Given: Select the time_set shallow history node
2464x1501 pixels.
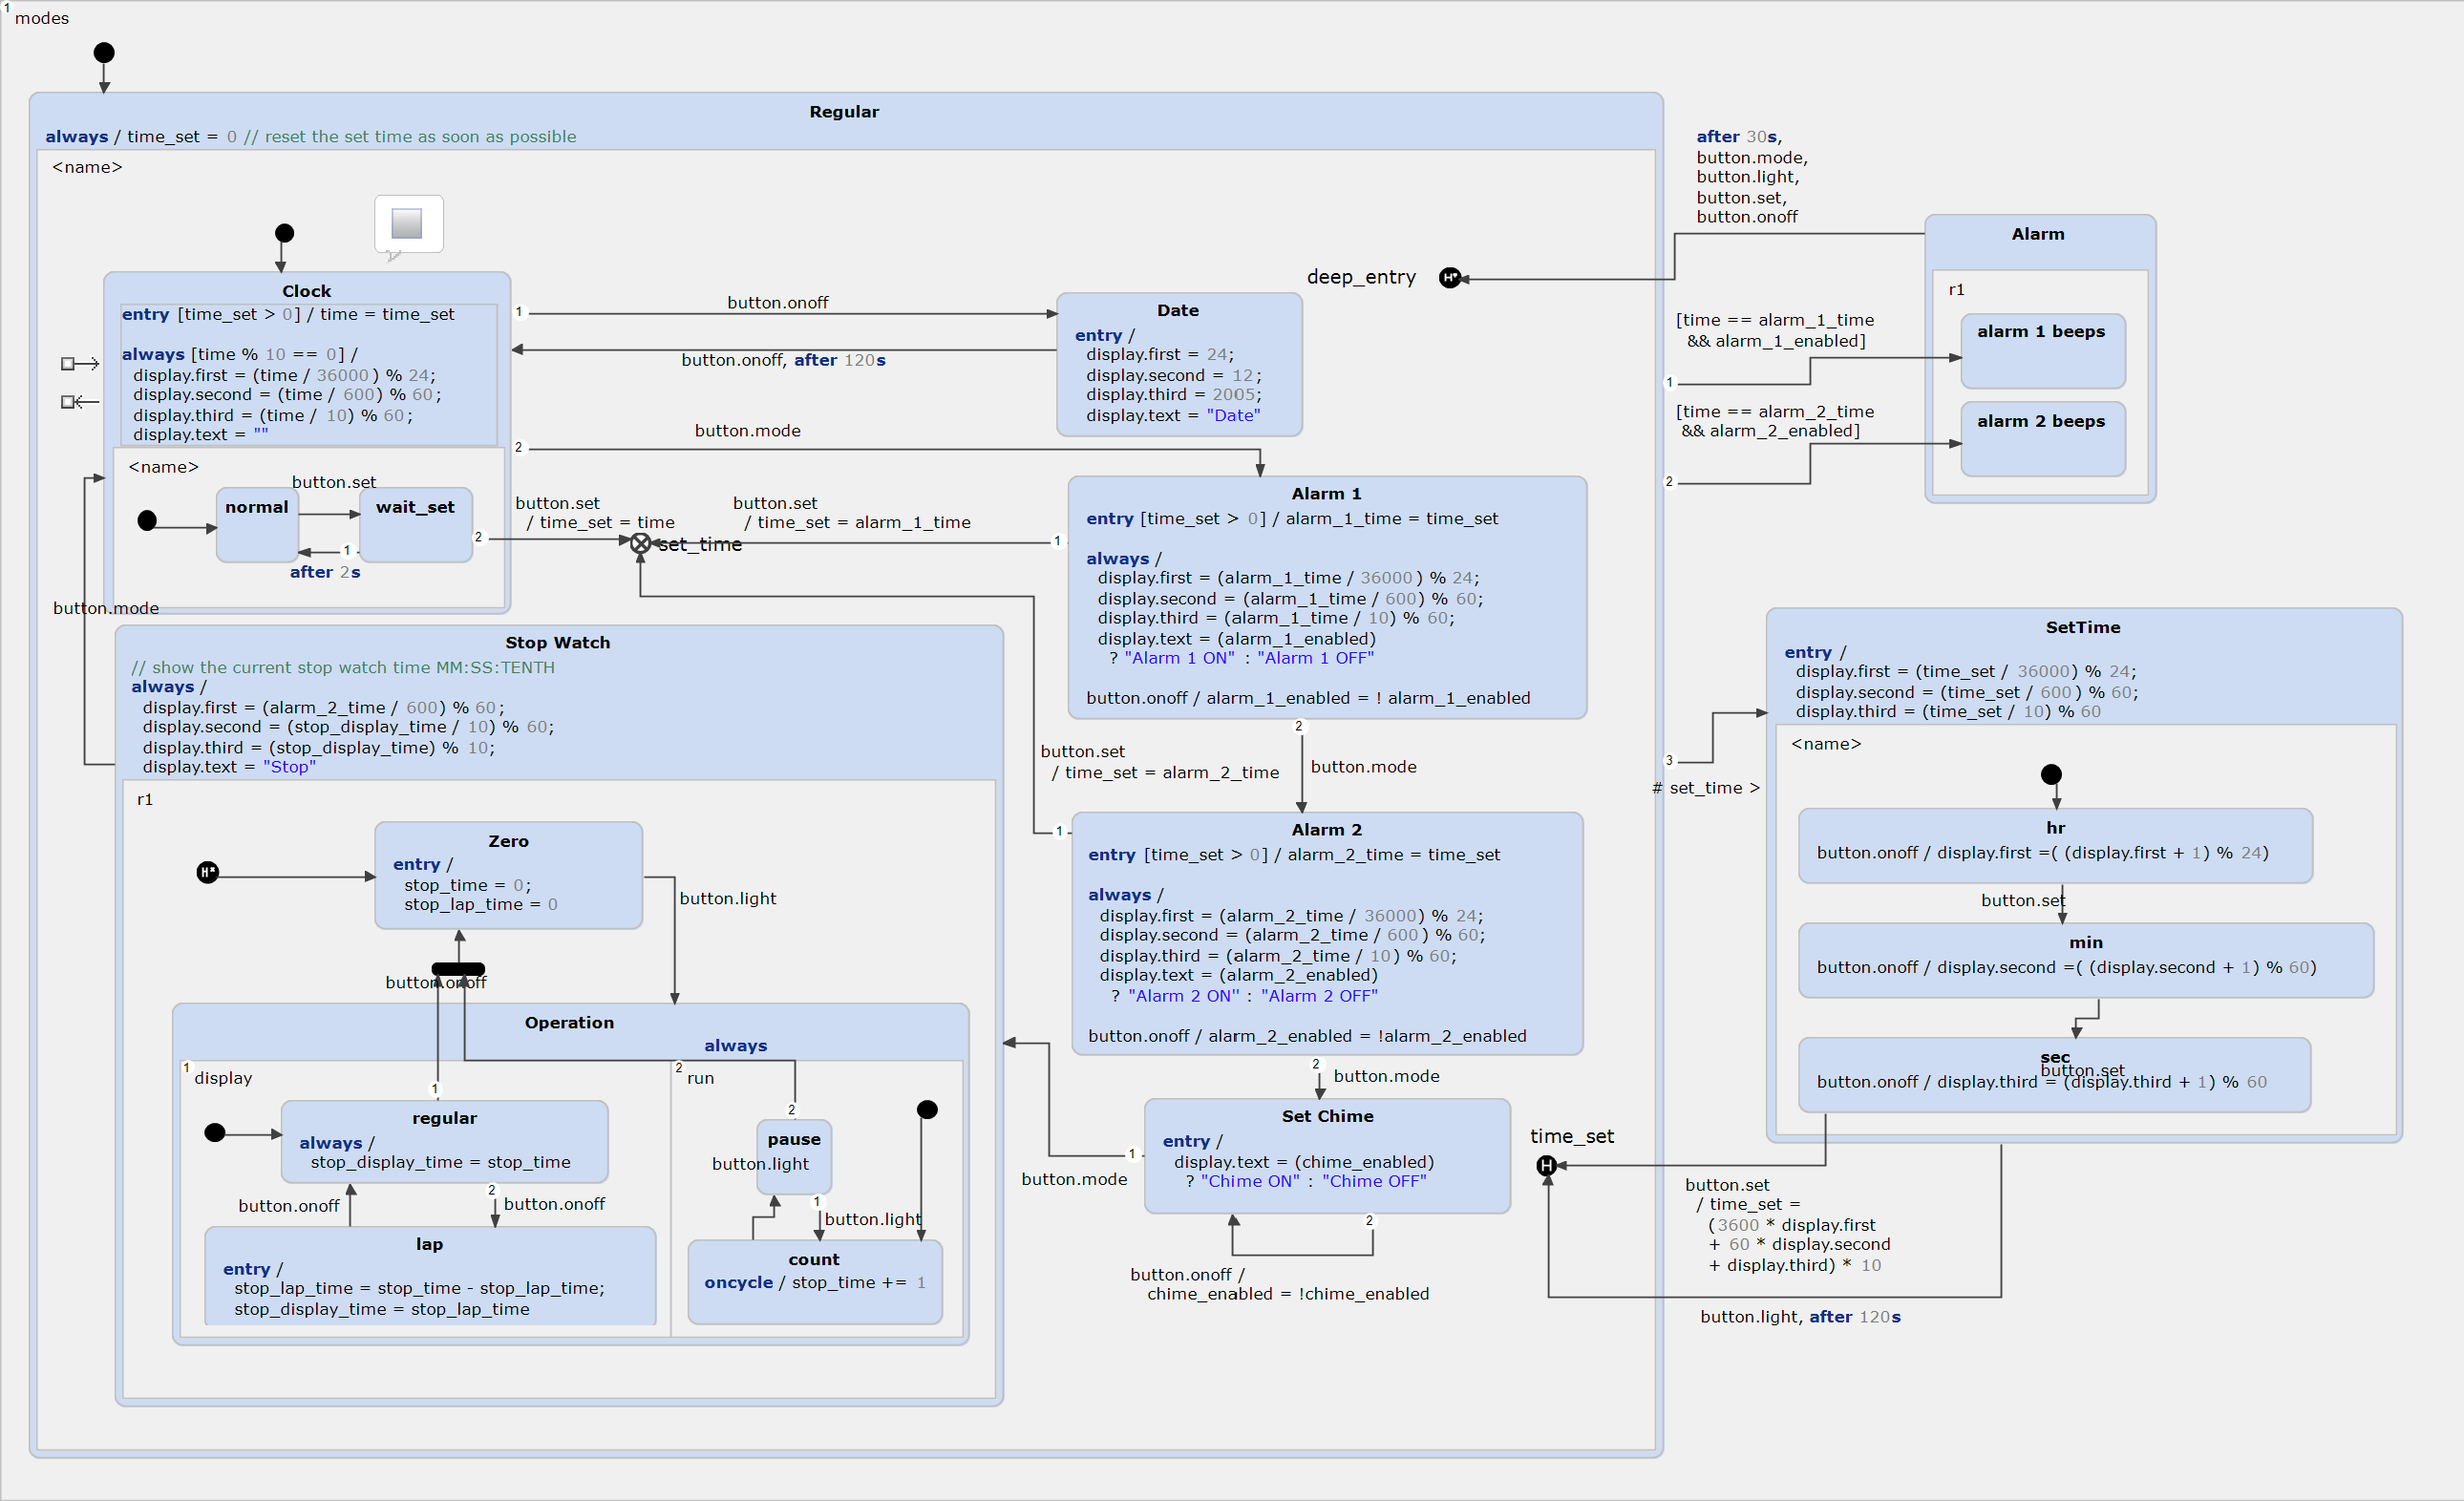Looking at the screenshot, I should point(1546,1165).
